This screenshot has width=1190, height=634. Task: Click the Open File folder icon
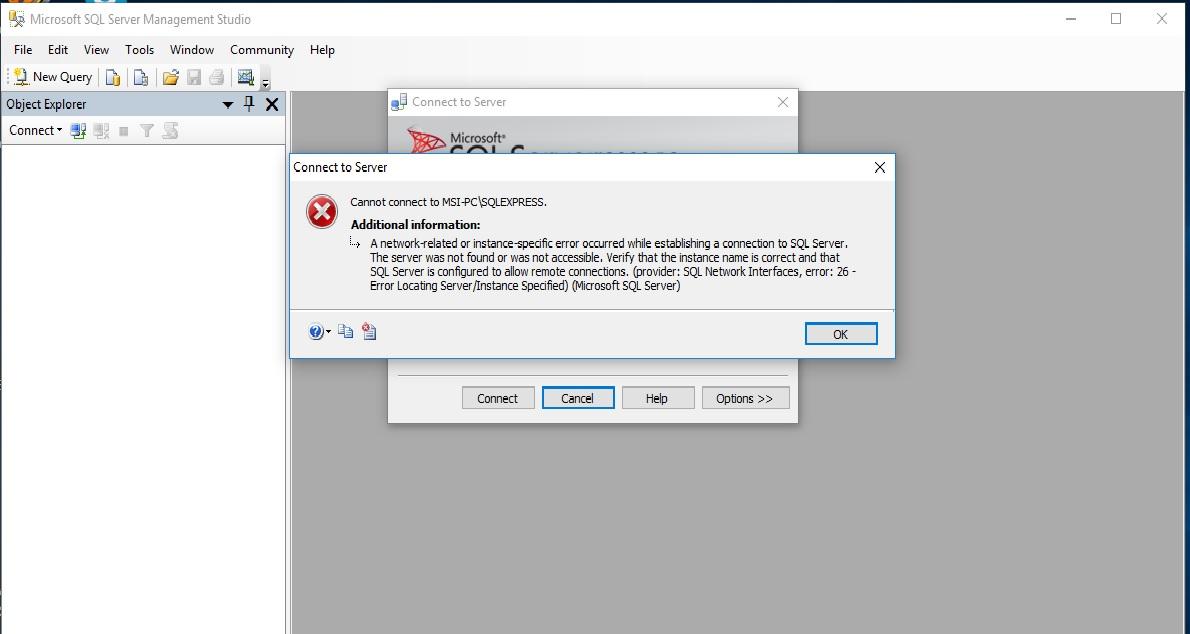[x=171, y=77]
